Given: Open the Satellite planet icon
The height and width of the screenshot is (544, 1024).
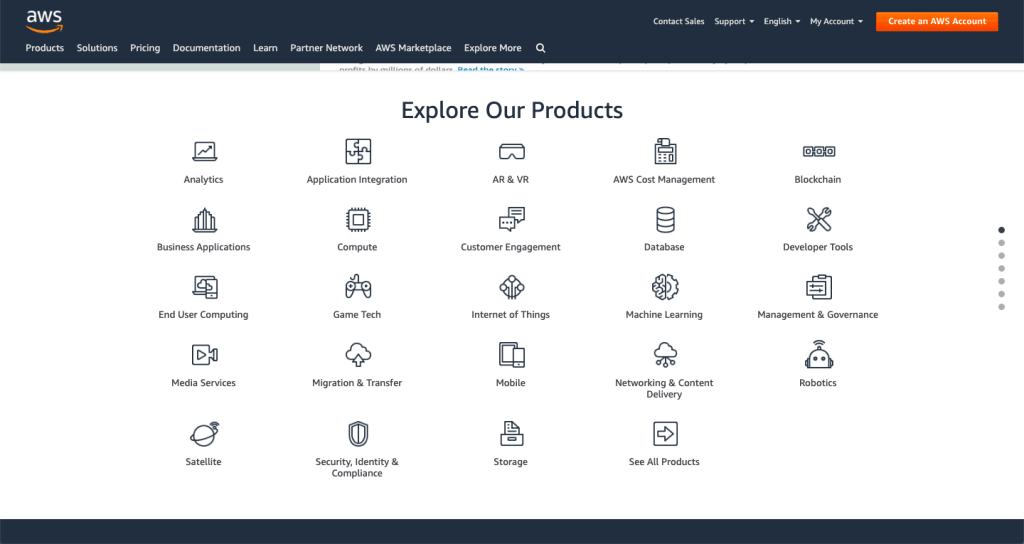Looking at the screenshot, I should pos(204,434).
